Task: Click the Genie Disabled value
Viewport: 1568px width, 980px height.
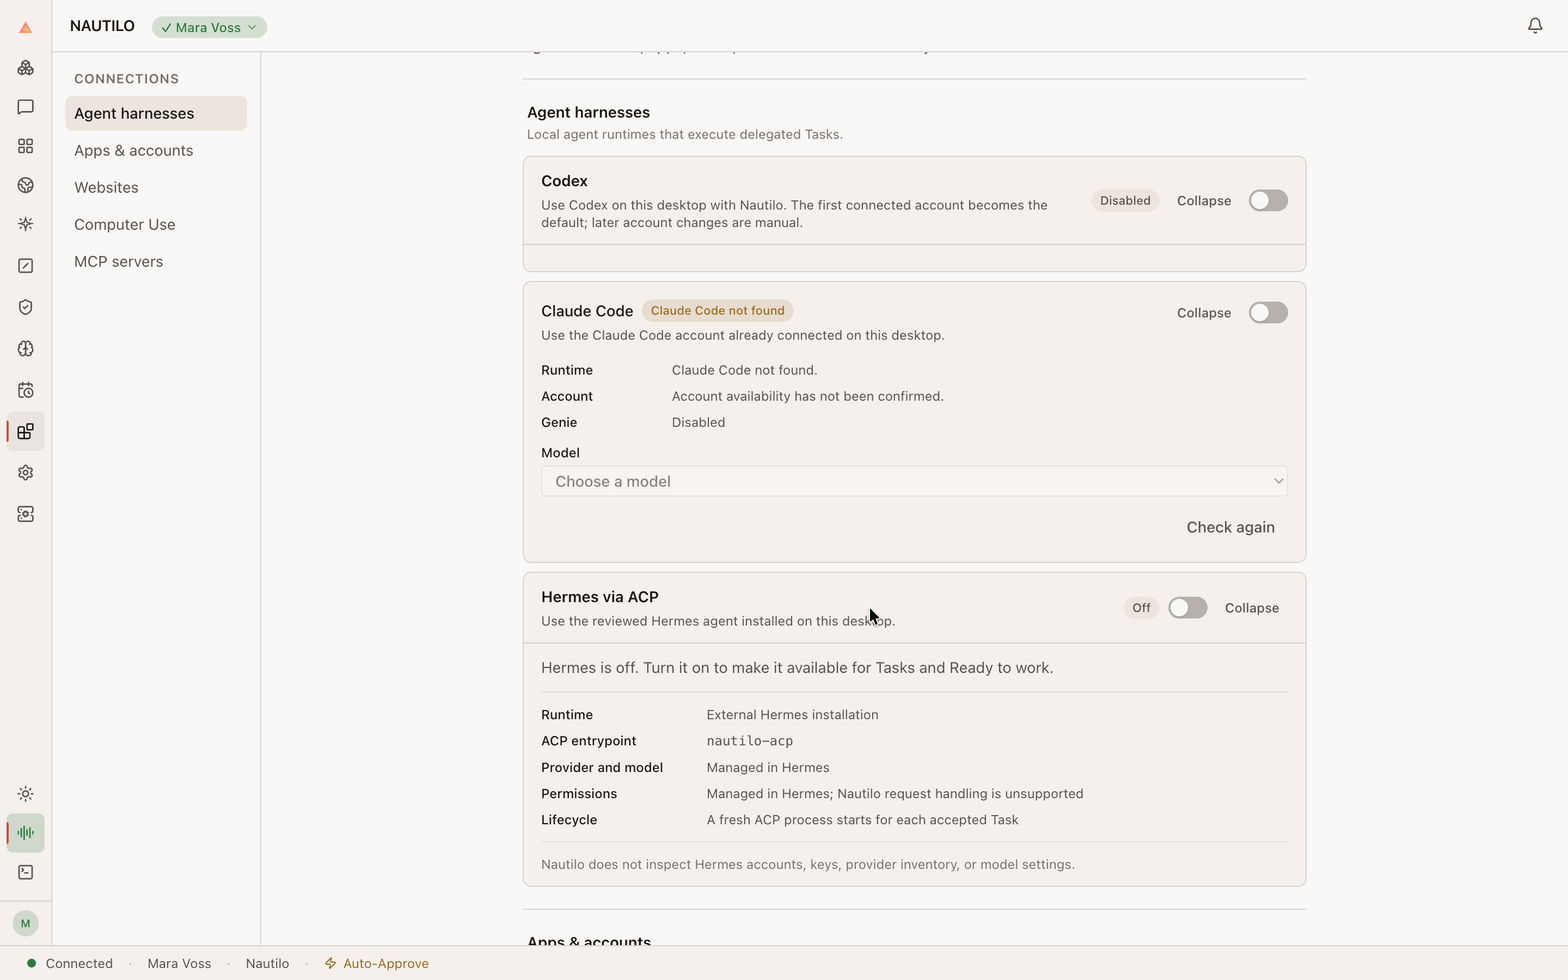Action: tap(699, 422)
